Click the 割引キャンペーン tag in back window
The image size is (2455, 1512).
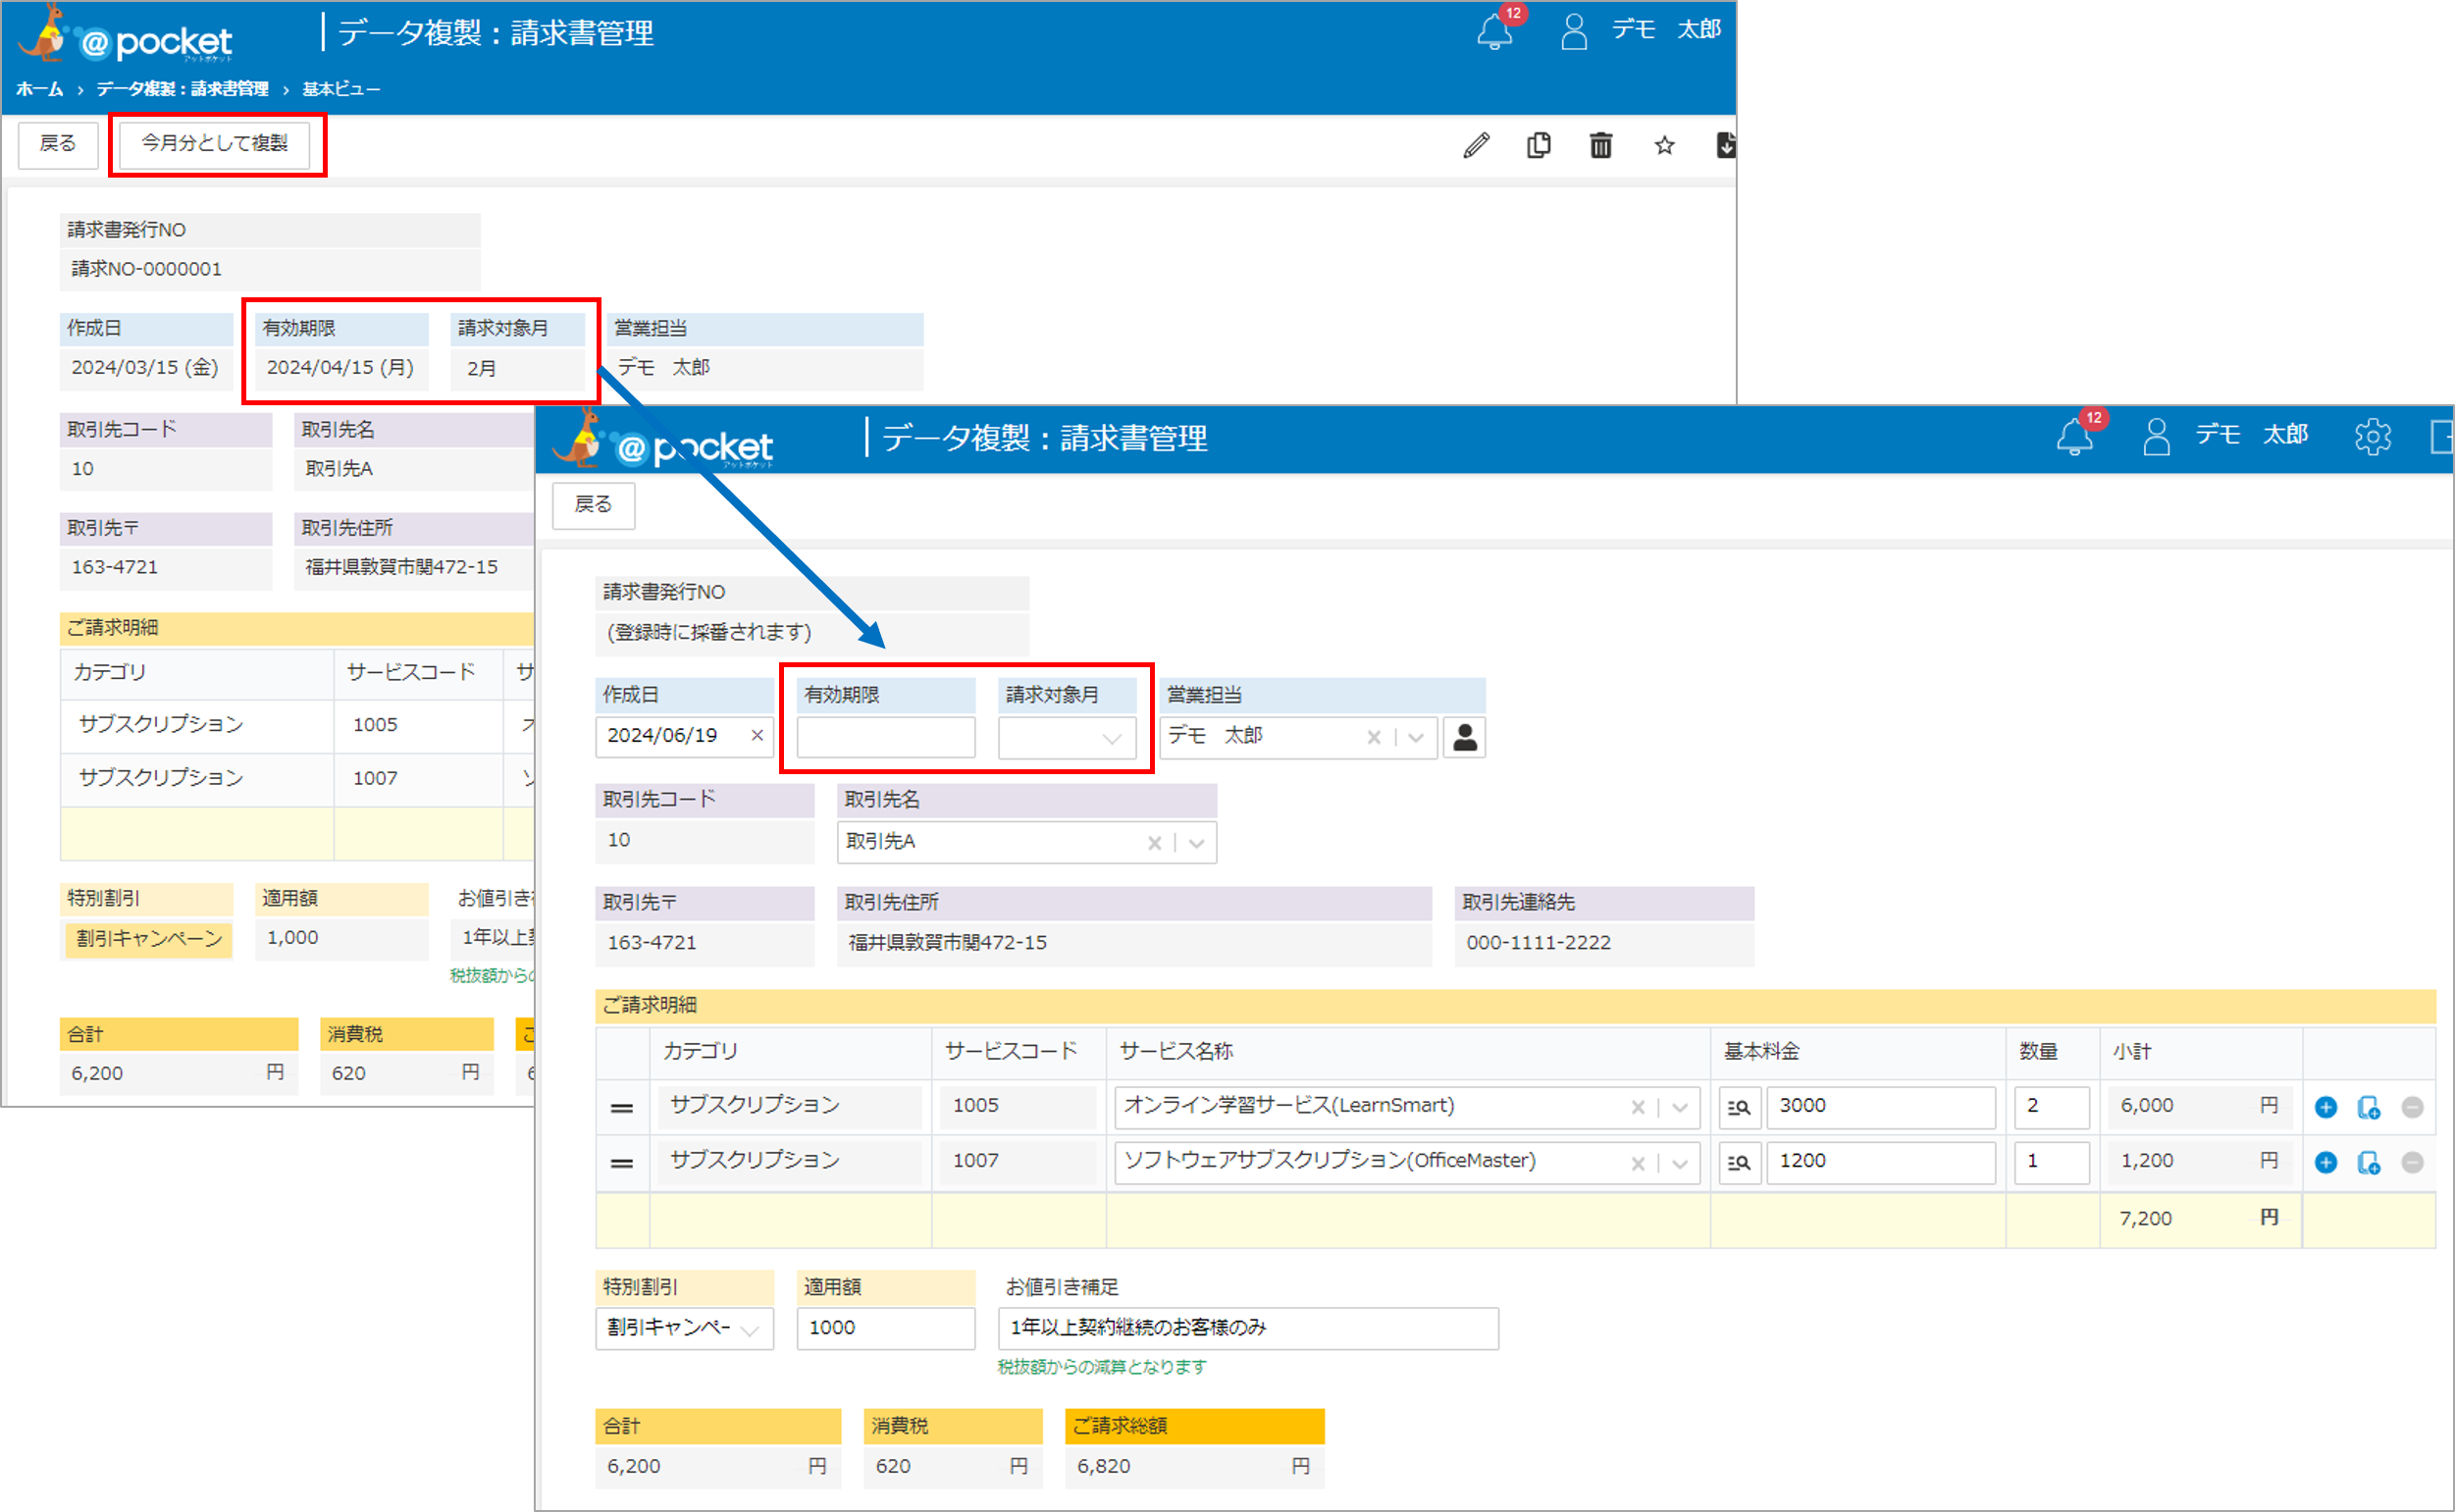(x=149, y=939)
